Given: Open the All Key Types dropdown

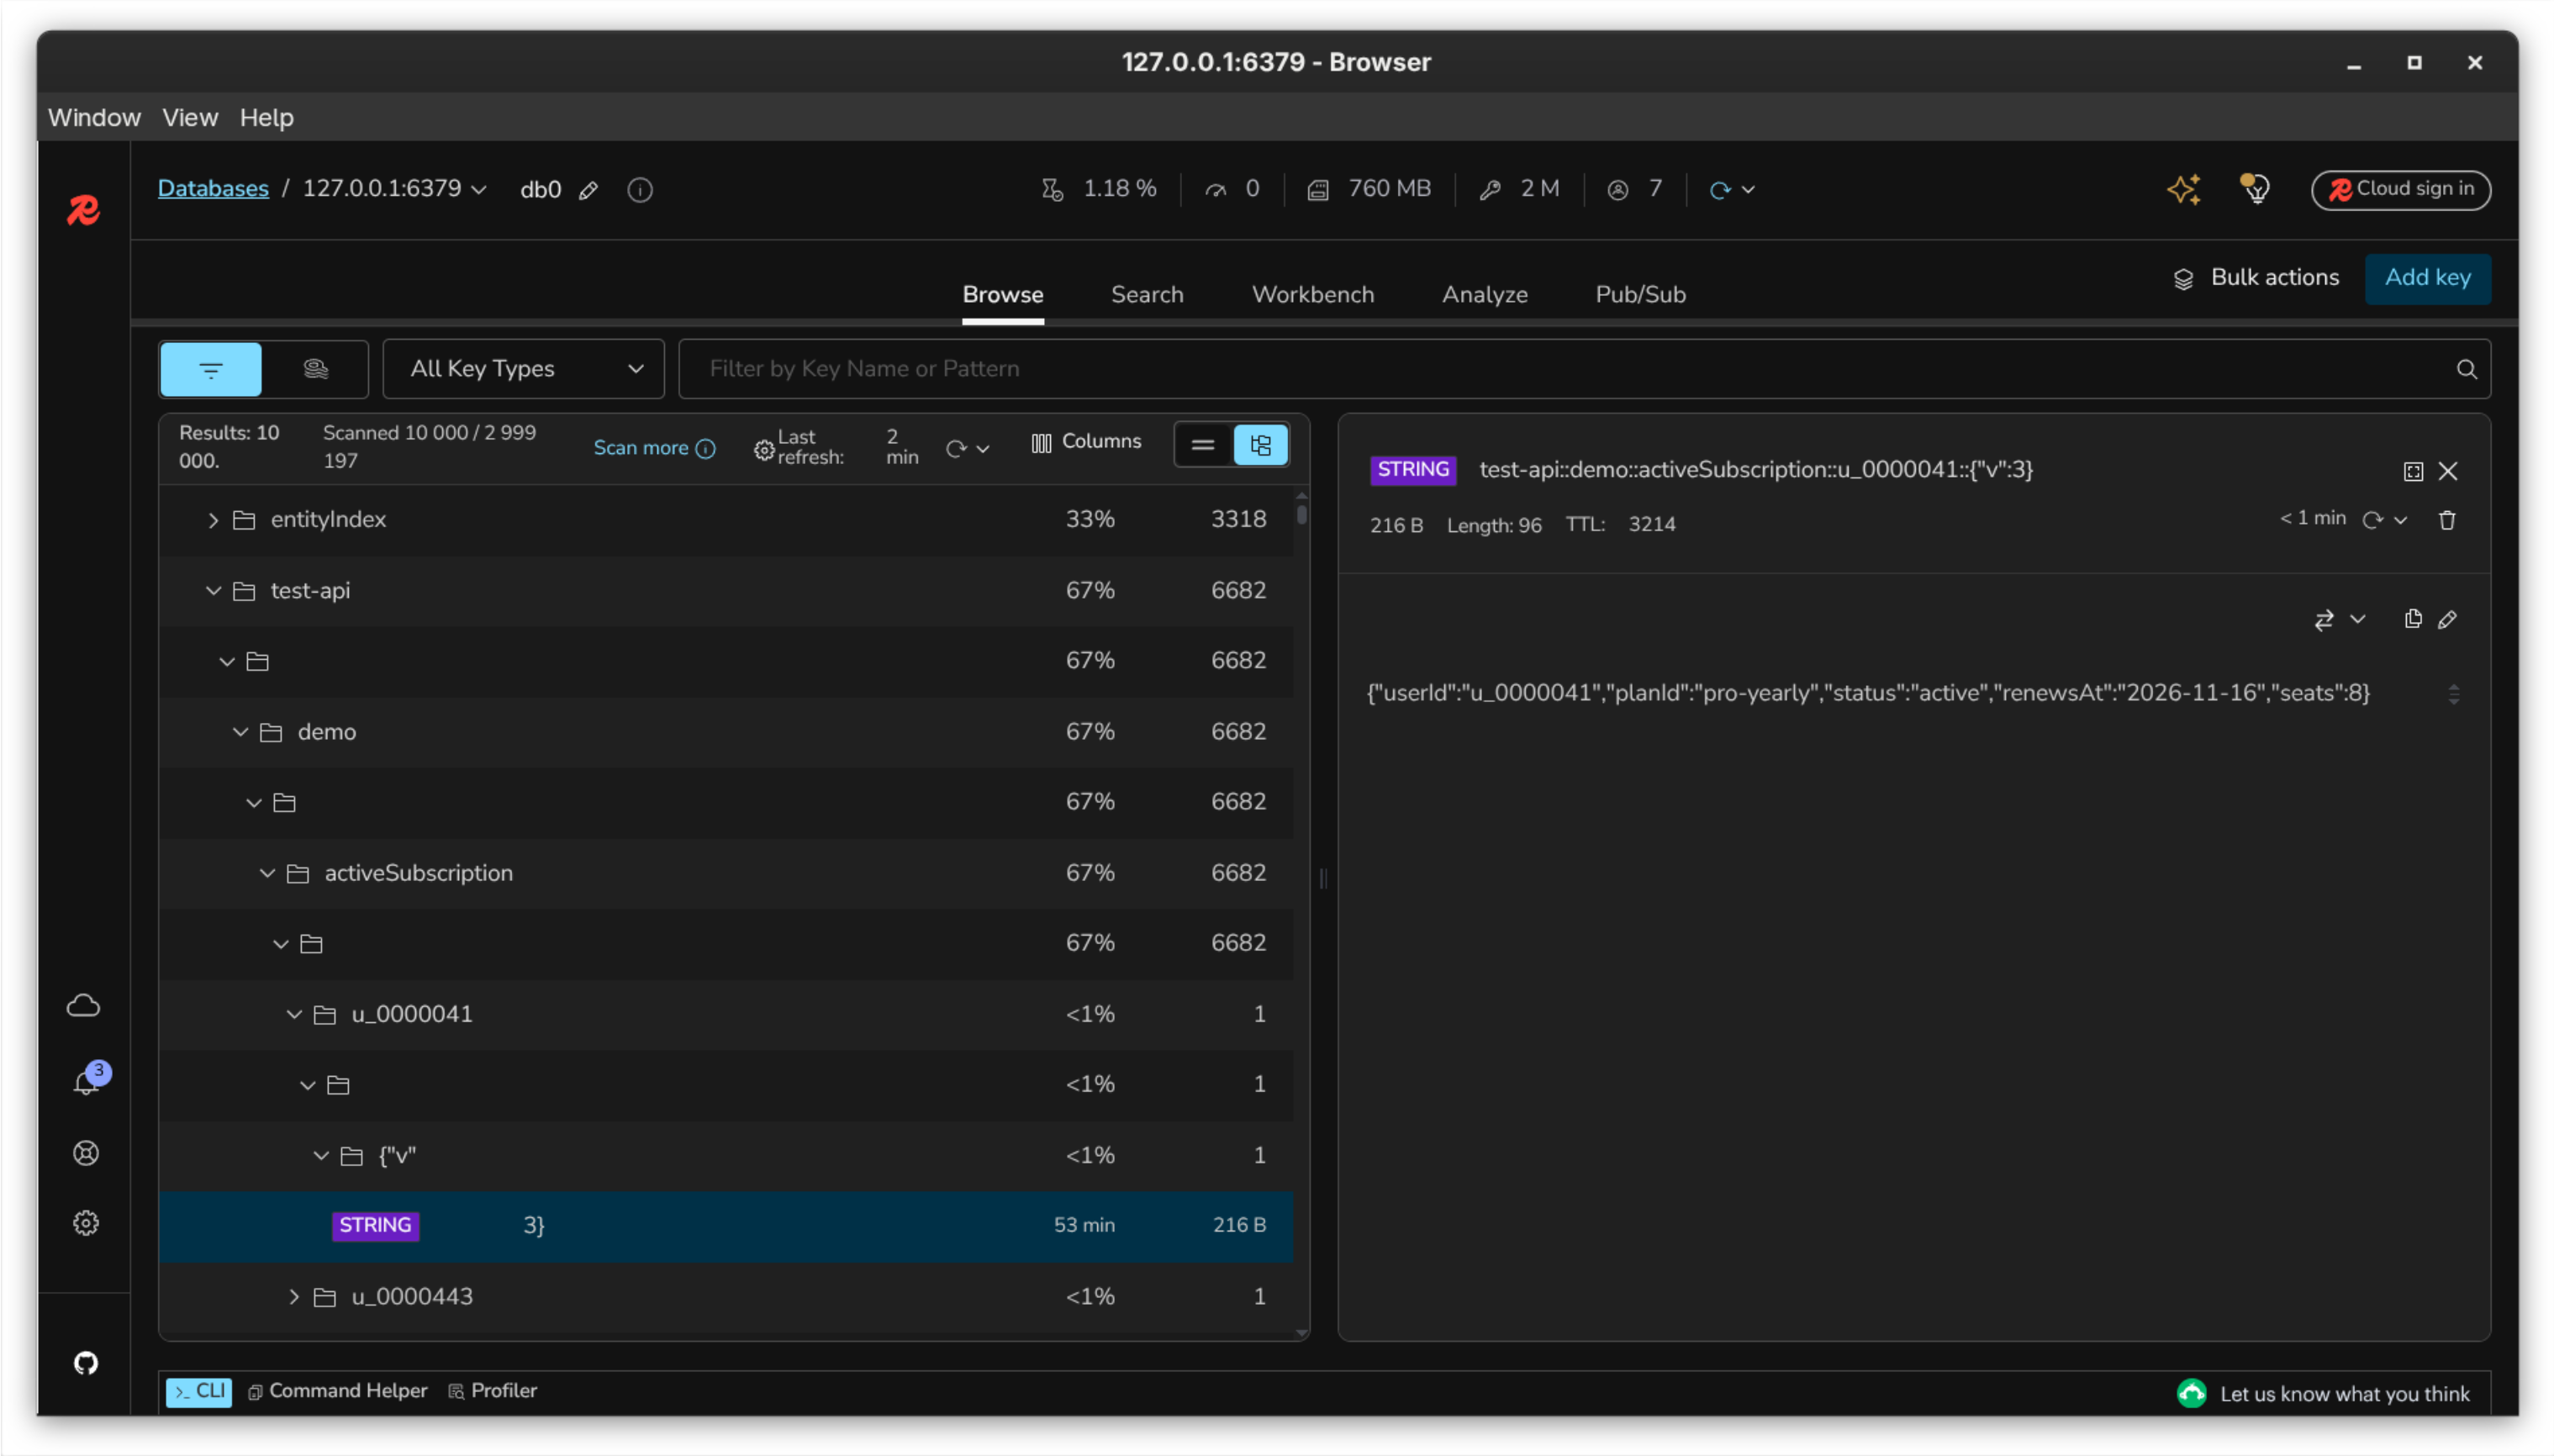Looking at the screenshot, I should (523, 369).
